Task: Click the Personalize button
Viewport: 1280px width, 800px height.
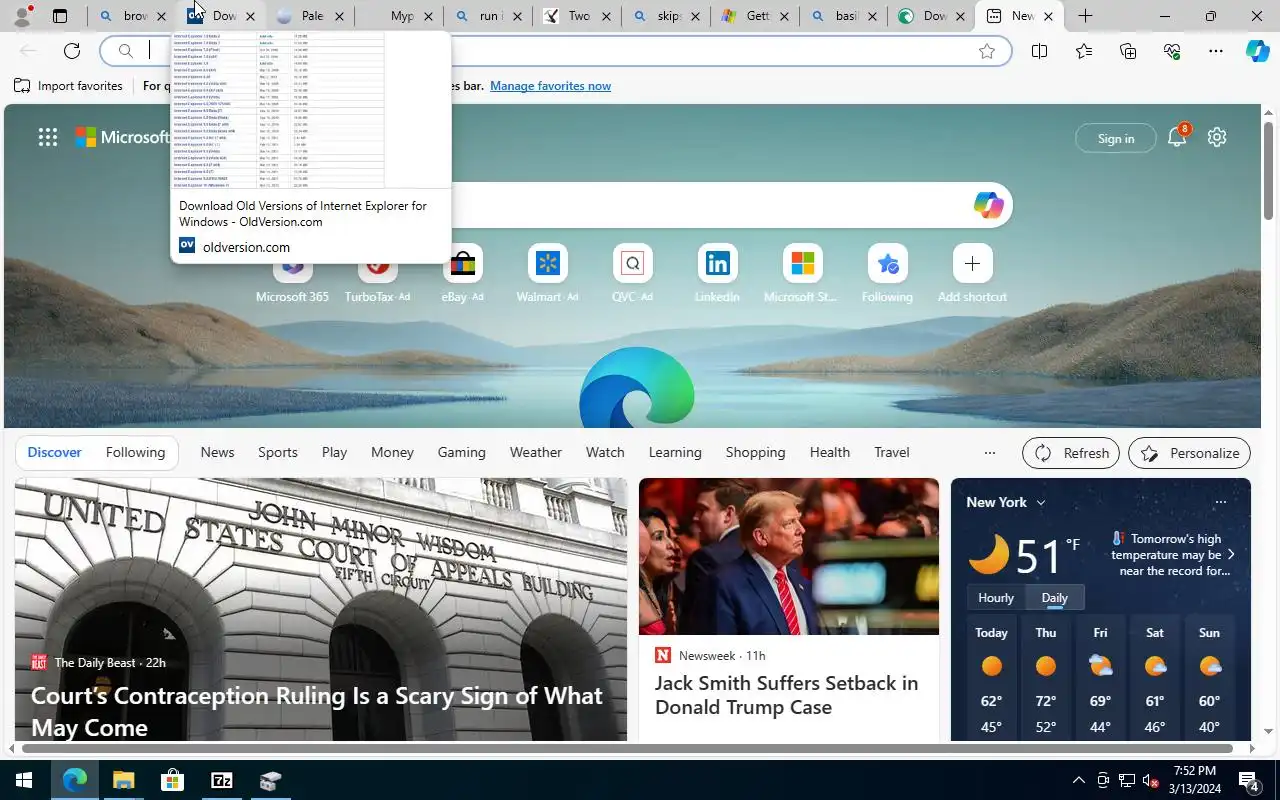Action: click(x=1189, y=453)
